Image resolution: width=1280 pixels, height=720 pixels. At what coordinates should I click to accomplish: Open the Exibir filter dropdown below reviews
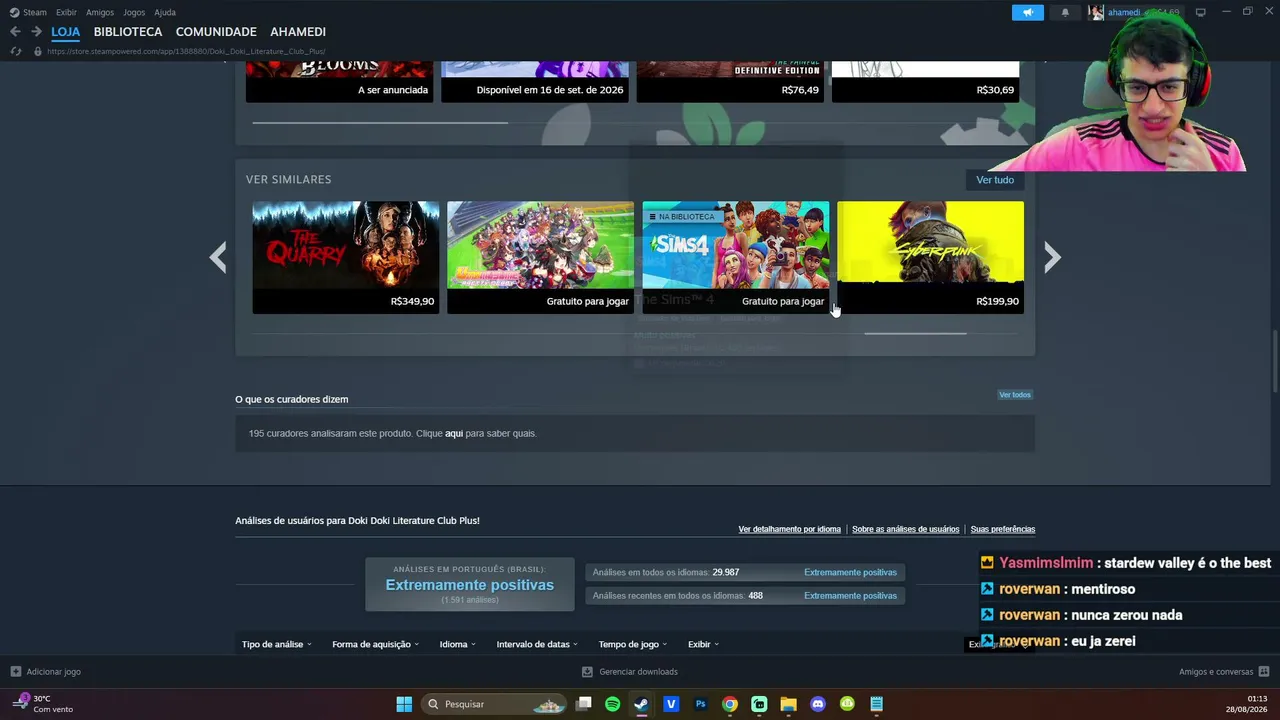(x=704, y=644)
